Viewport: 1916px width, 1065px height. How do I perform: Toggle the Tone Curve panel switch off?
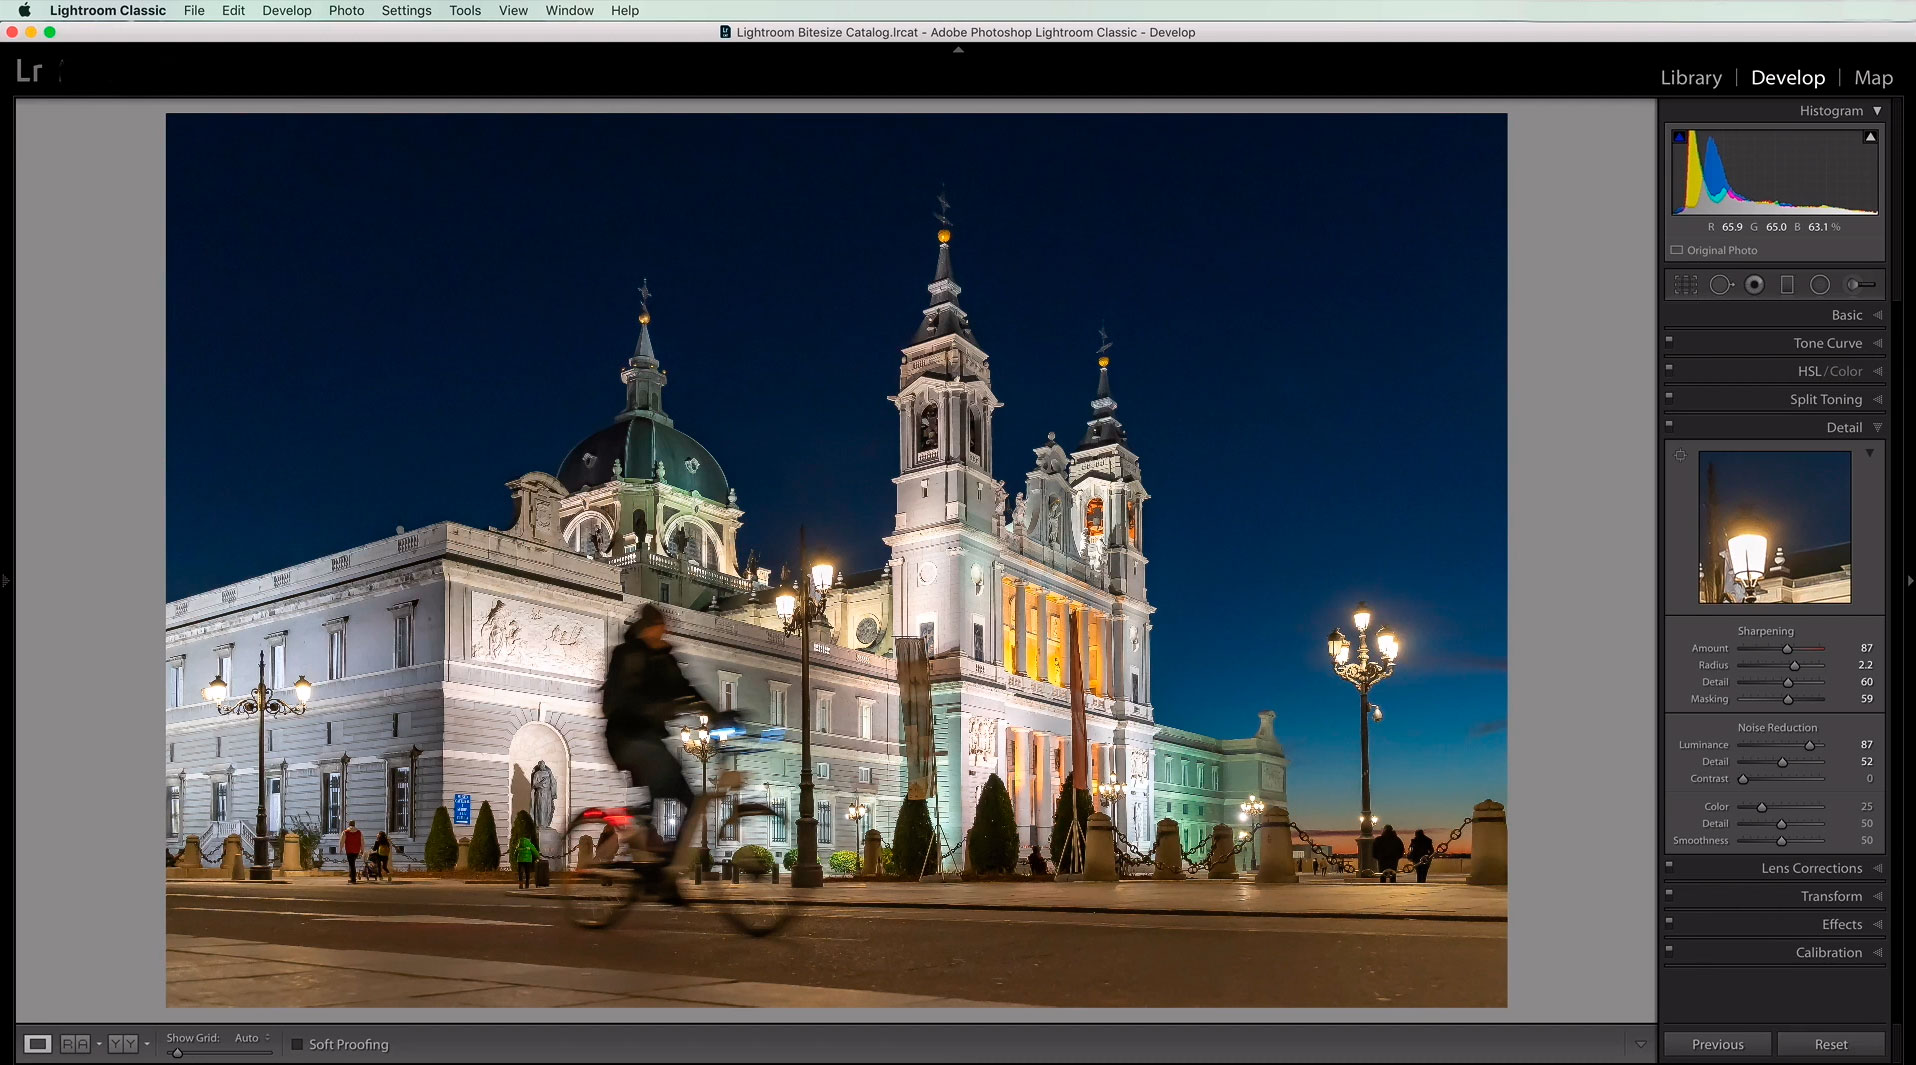(1669, 340)
